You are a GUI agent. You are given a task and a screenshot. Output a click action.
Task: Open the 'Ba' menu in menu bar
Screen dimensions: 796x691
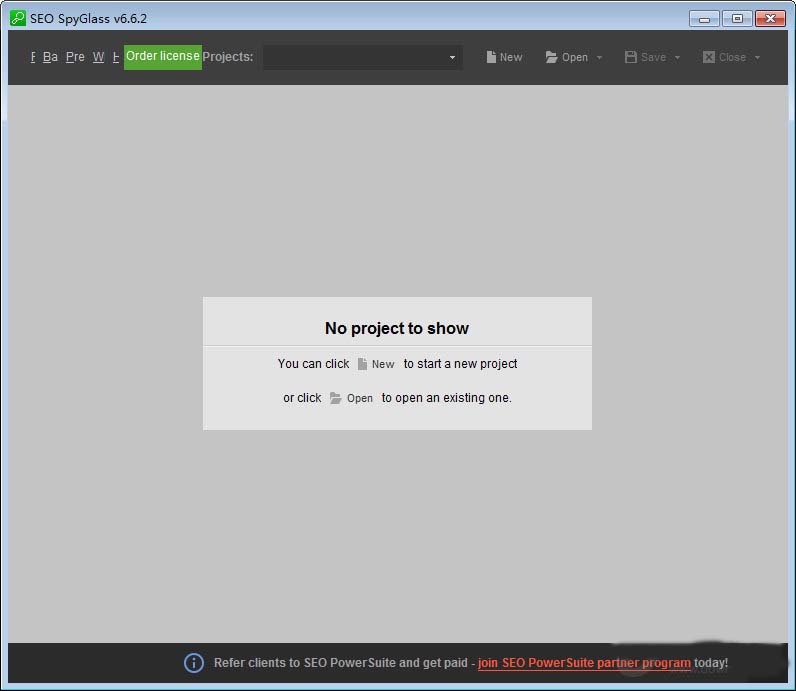(50, 57)
